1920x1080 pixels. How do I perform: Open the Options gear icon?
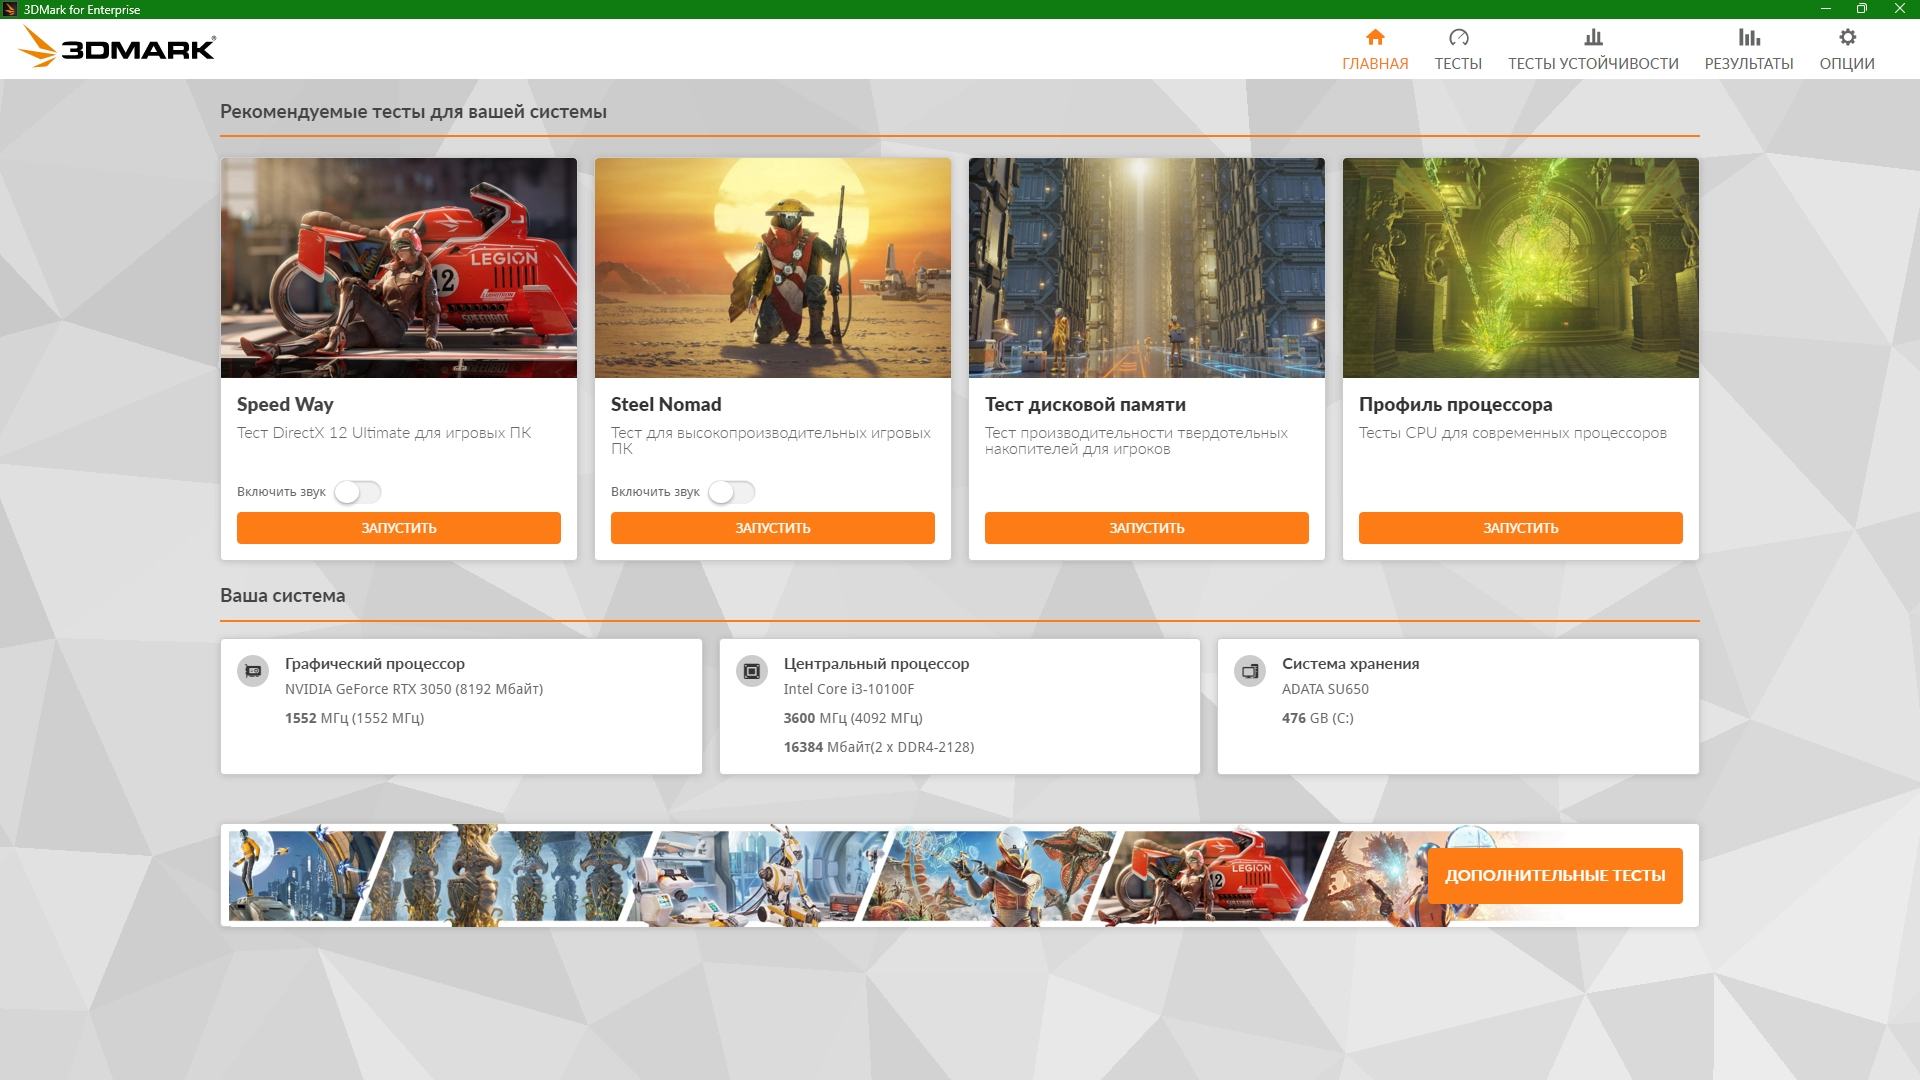[x=1847, y=37]
